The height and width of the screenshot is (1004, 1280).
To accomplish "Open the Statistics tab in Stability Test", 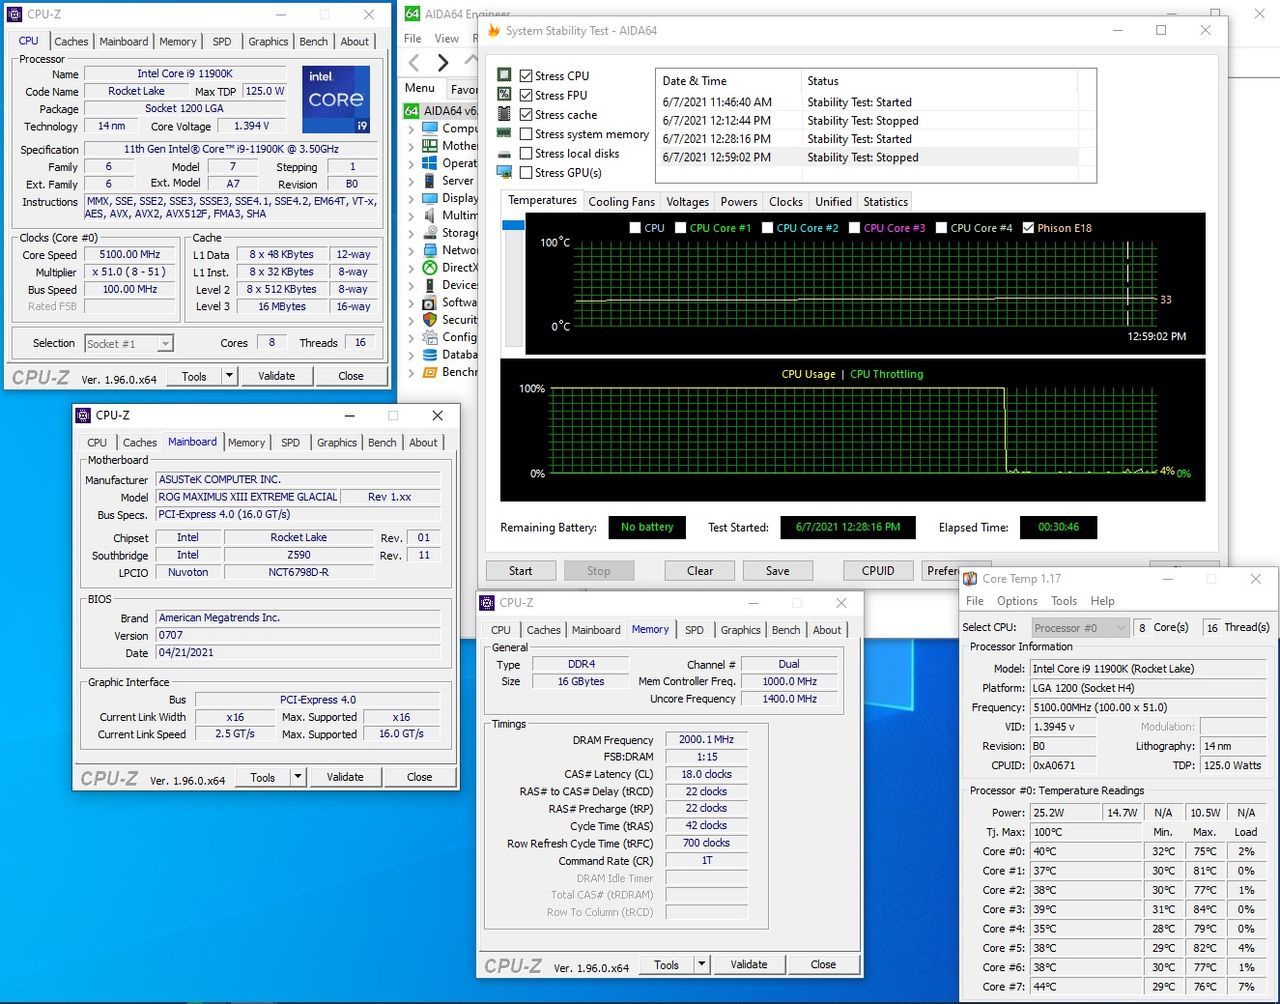I will [x=885, y=202].
